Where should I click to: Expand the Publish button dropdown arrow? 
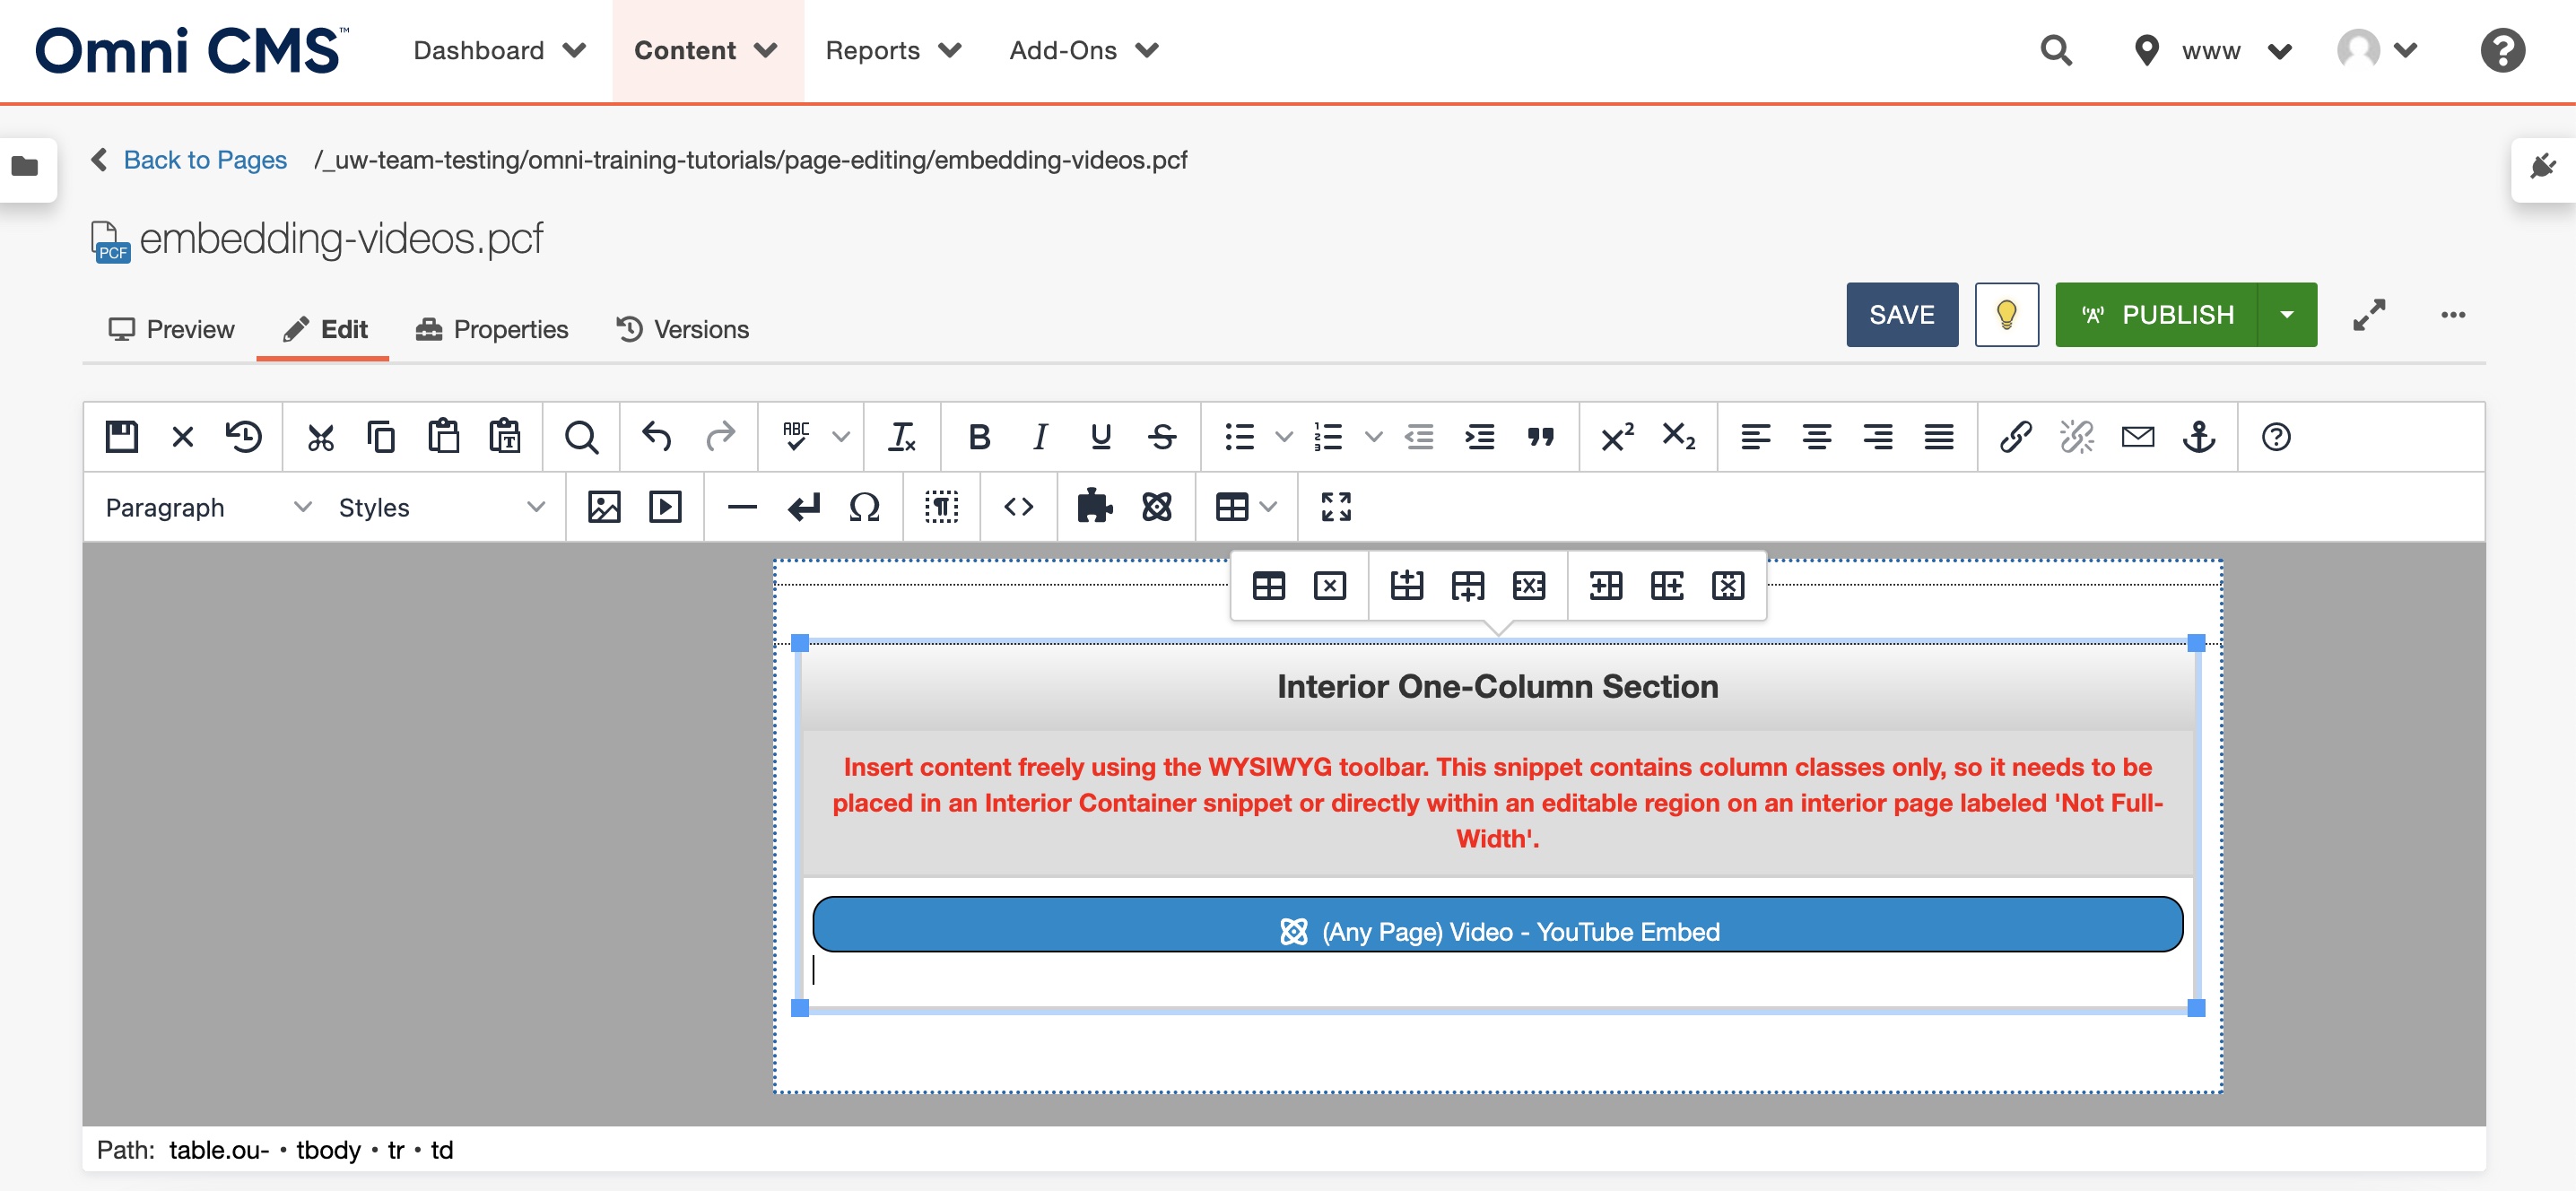pyautogui.click(x=2288, y=314)
